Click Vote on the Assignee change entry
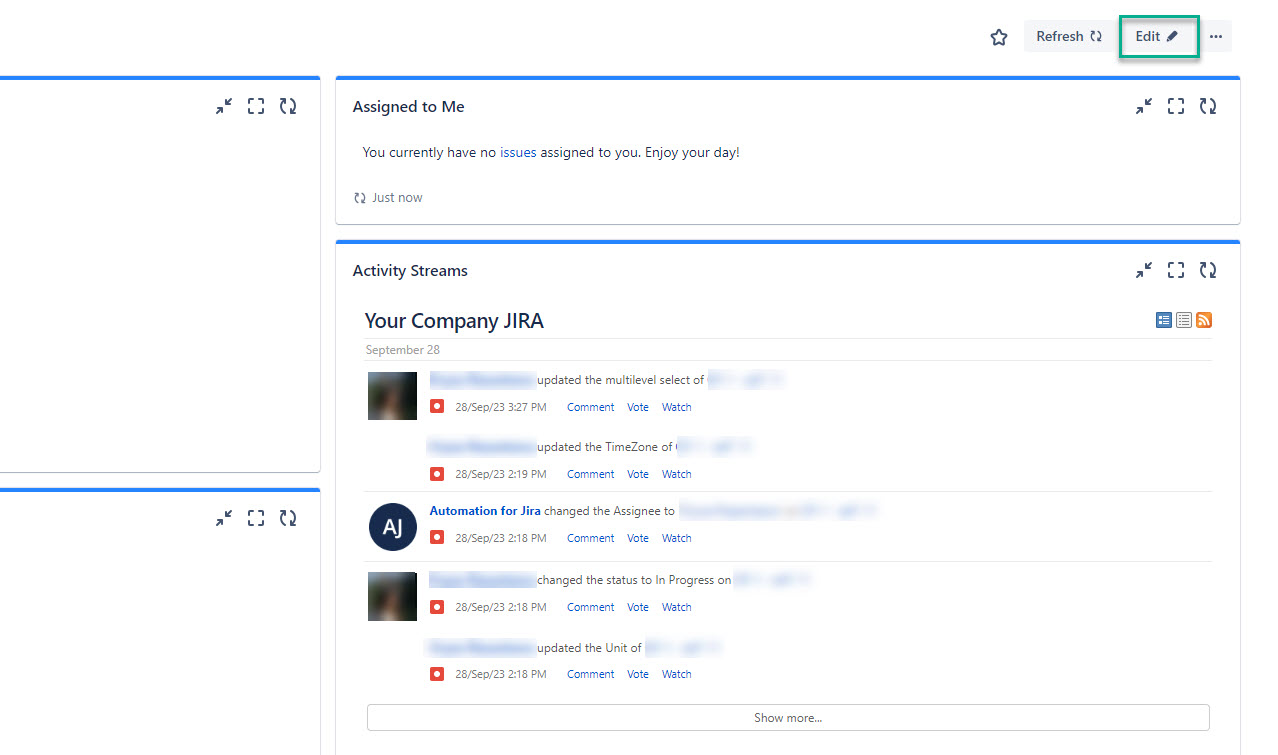This screenshot has width=1278, height=755. pos(638,539)
